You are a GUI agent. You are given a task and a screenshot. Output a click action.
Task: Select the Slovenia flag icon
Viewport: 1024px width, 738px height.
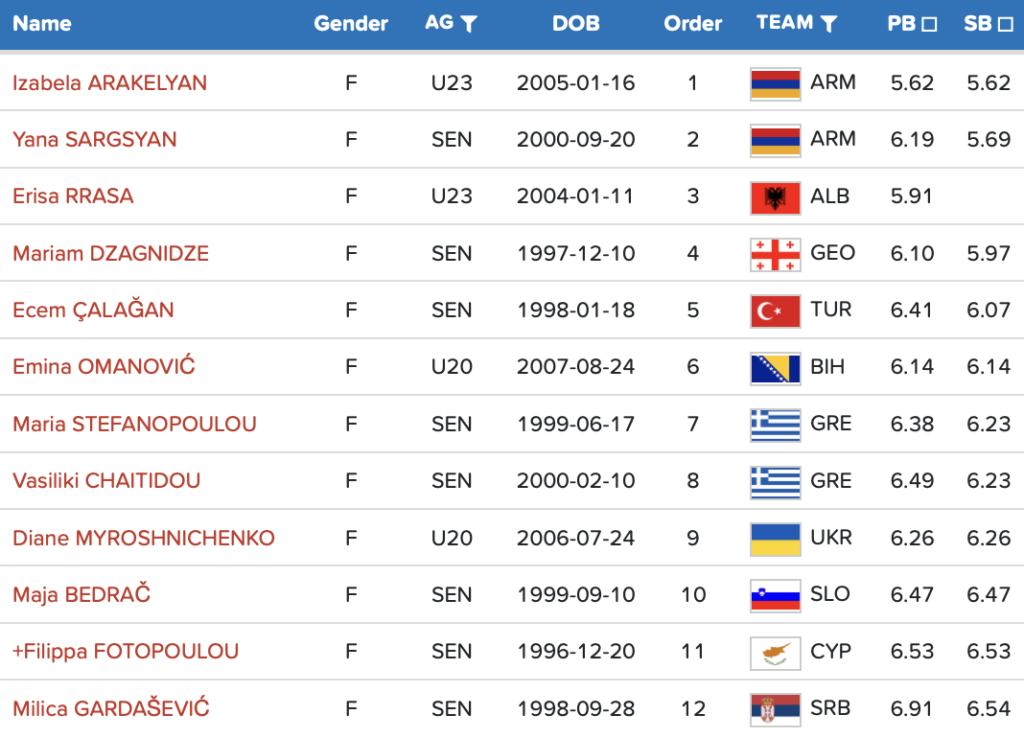point(775,596)
